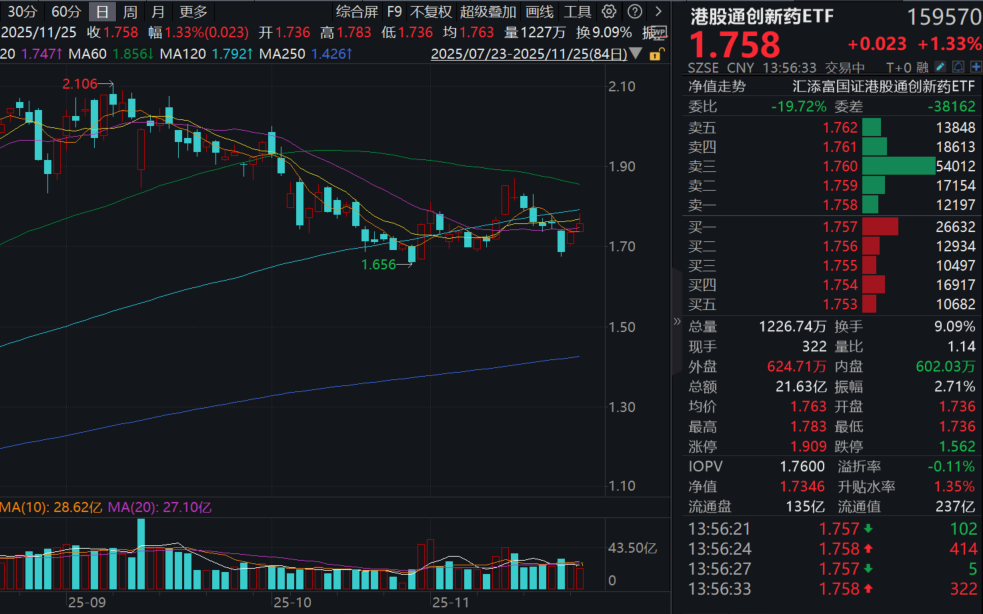
Task: Switch to the 30分 period tab
Action: click(x=22, y=12)
